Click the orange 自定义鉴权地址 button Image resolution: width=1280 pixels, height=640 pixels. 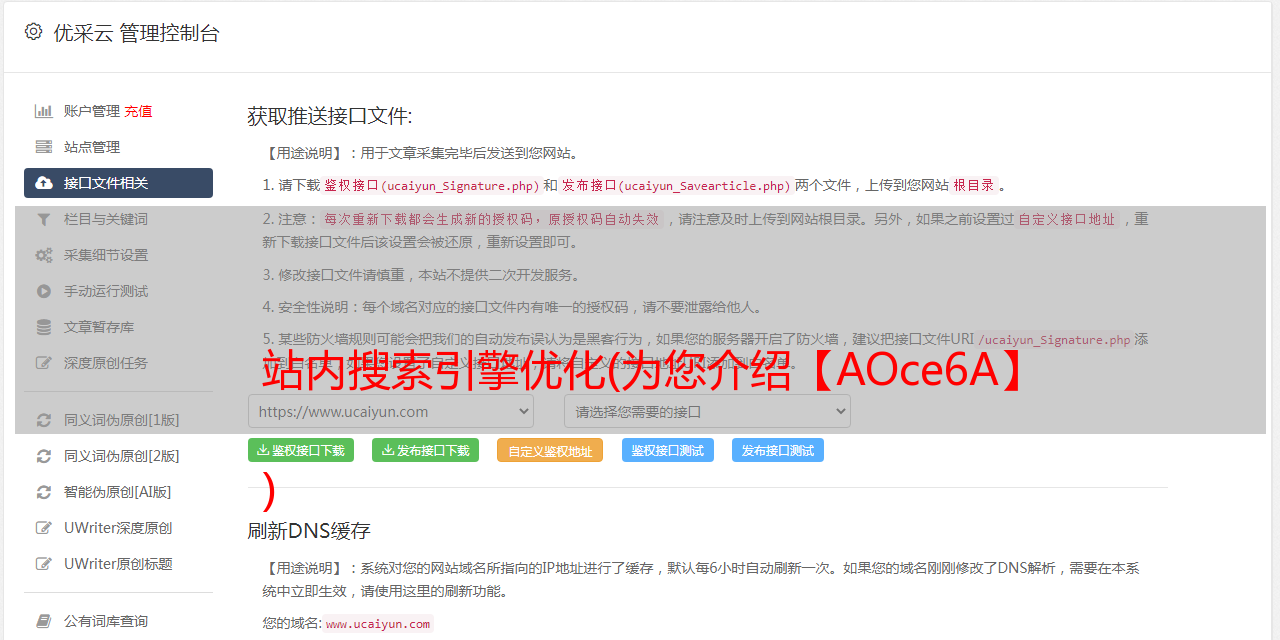[x=550, y=450]
